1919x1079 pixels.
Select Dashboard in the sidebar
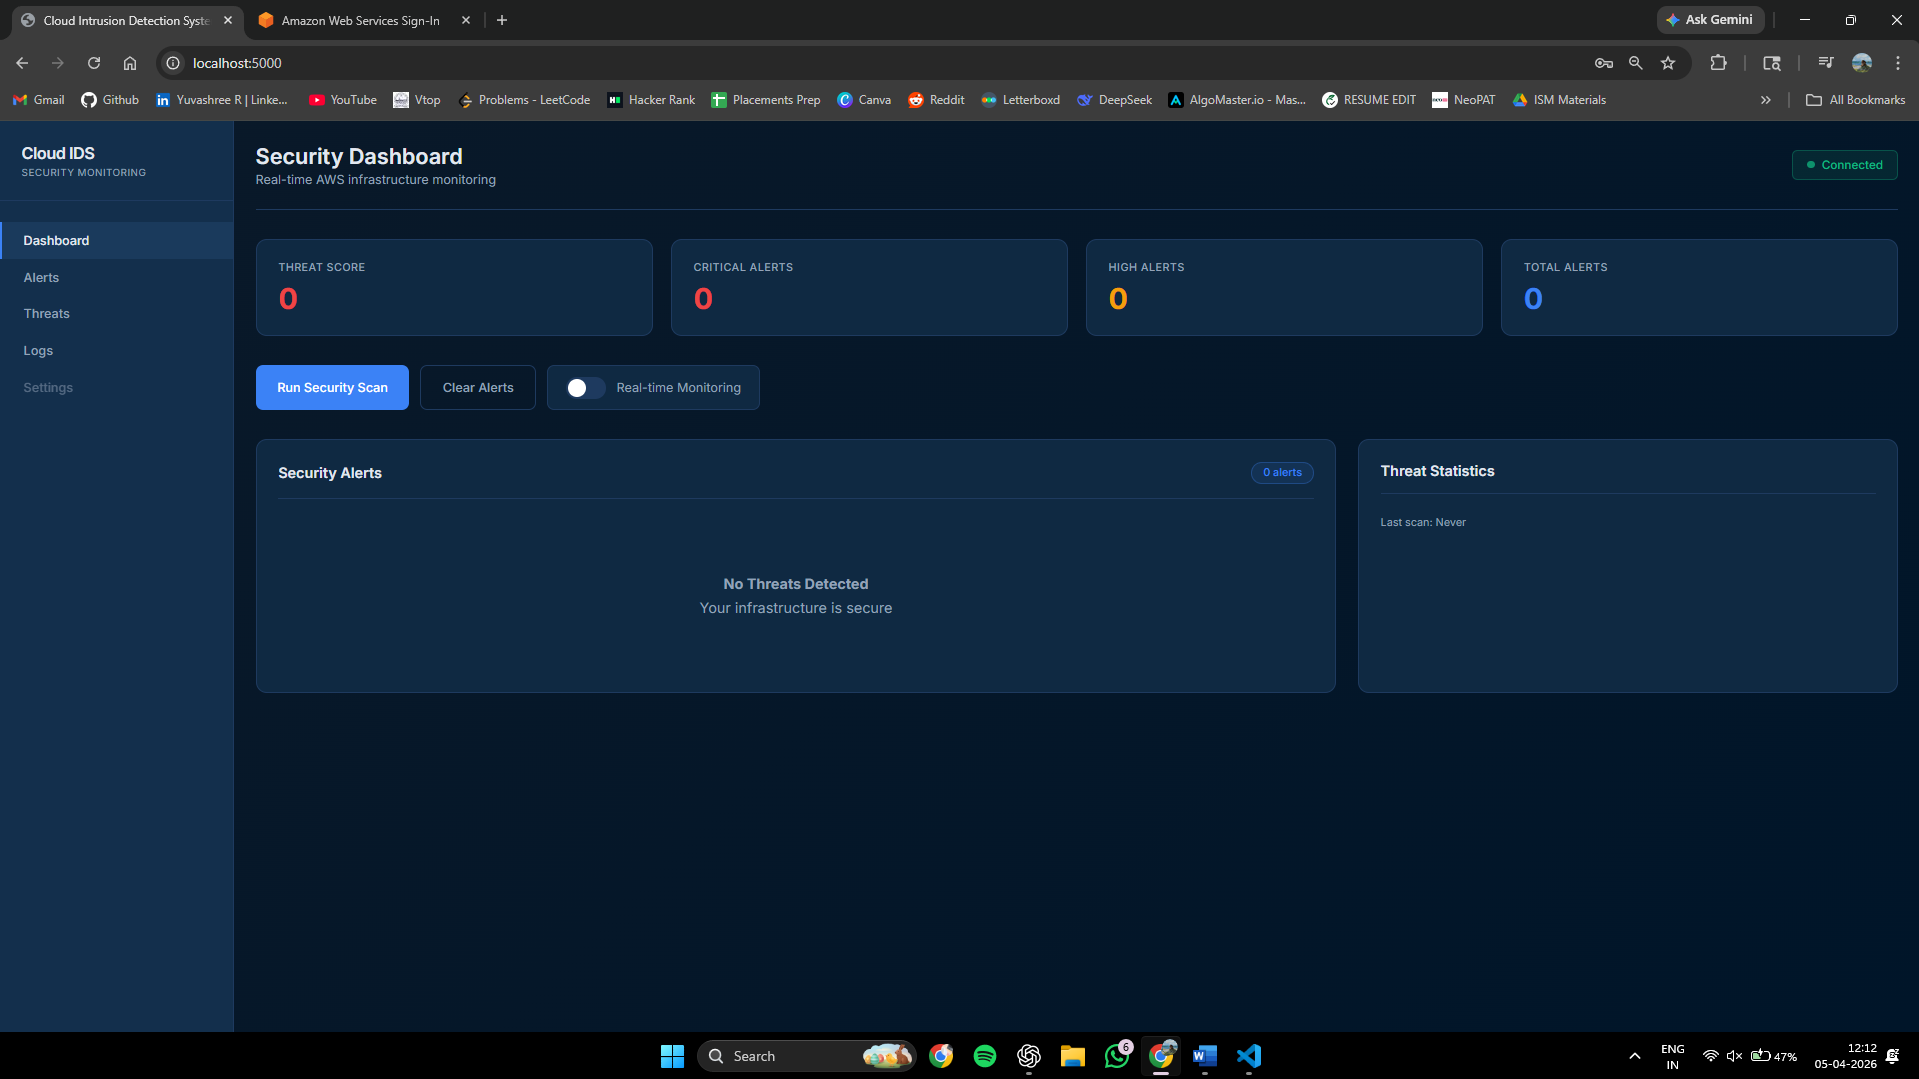click(117, 241)
